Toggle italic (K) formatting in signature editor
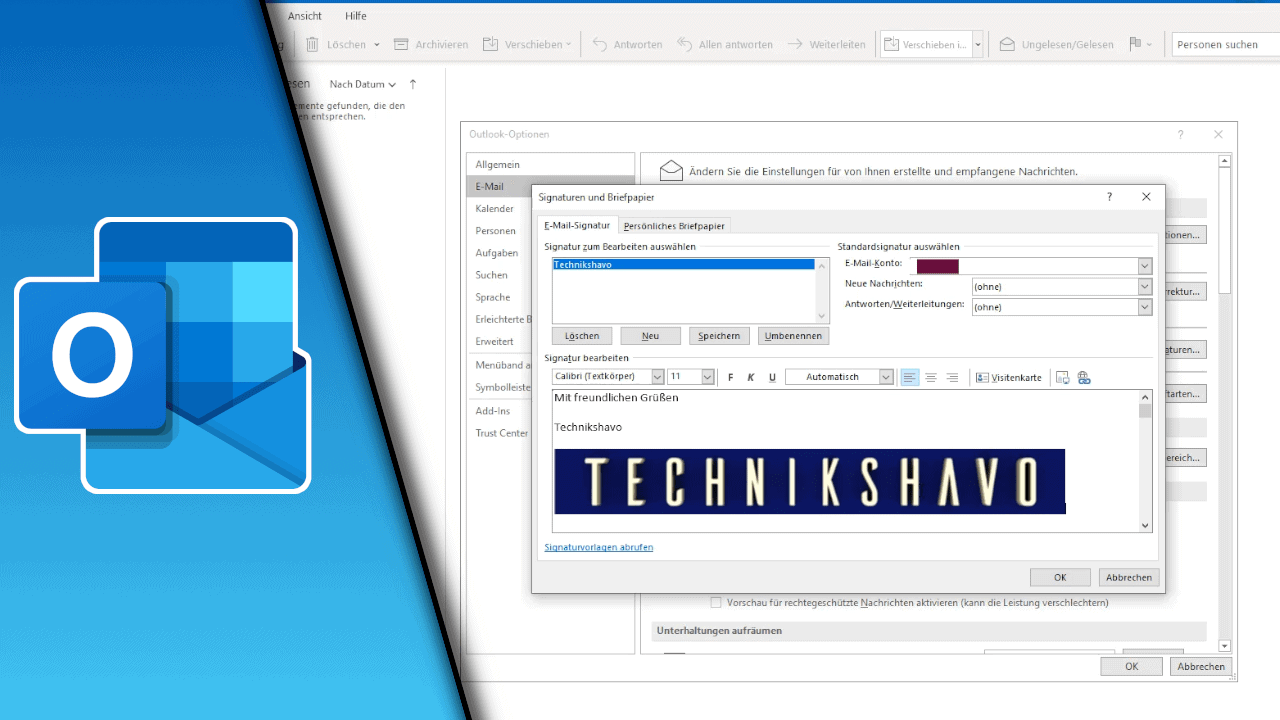Image resolution: width=1280 pixels, height=720 pixels. (x=751, y=377)
